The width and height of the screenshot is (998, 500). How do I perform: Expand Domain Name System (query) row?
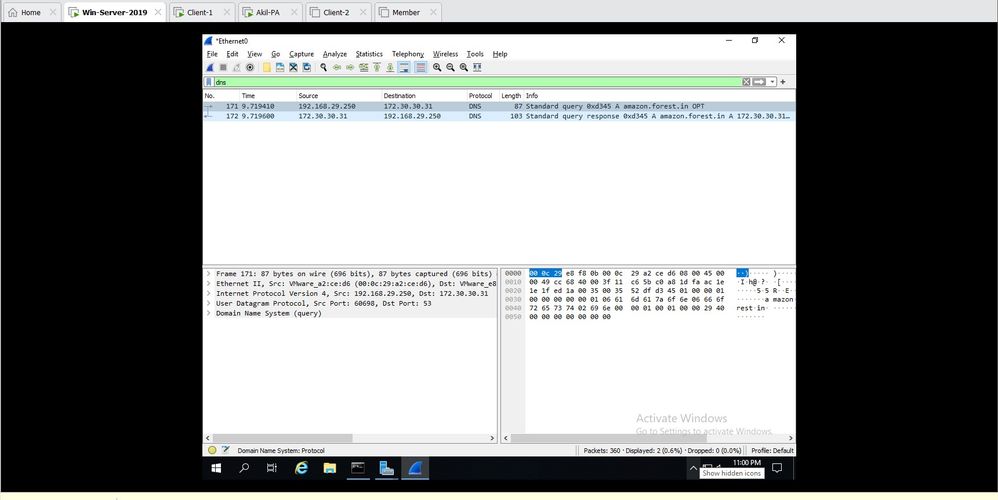point(208,314)
